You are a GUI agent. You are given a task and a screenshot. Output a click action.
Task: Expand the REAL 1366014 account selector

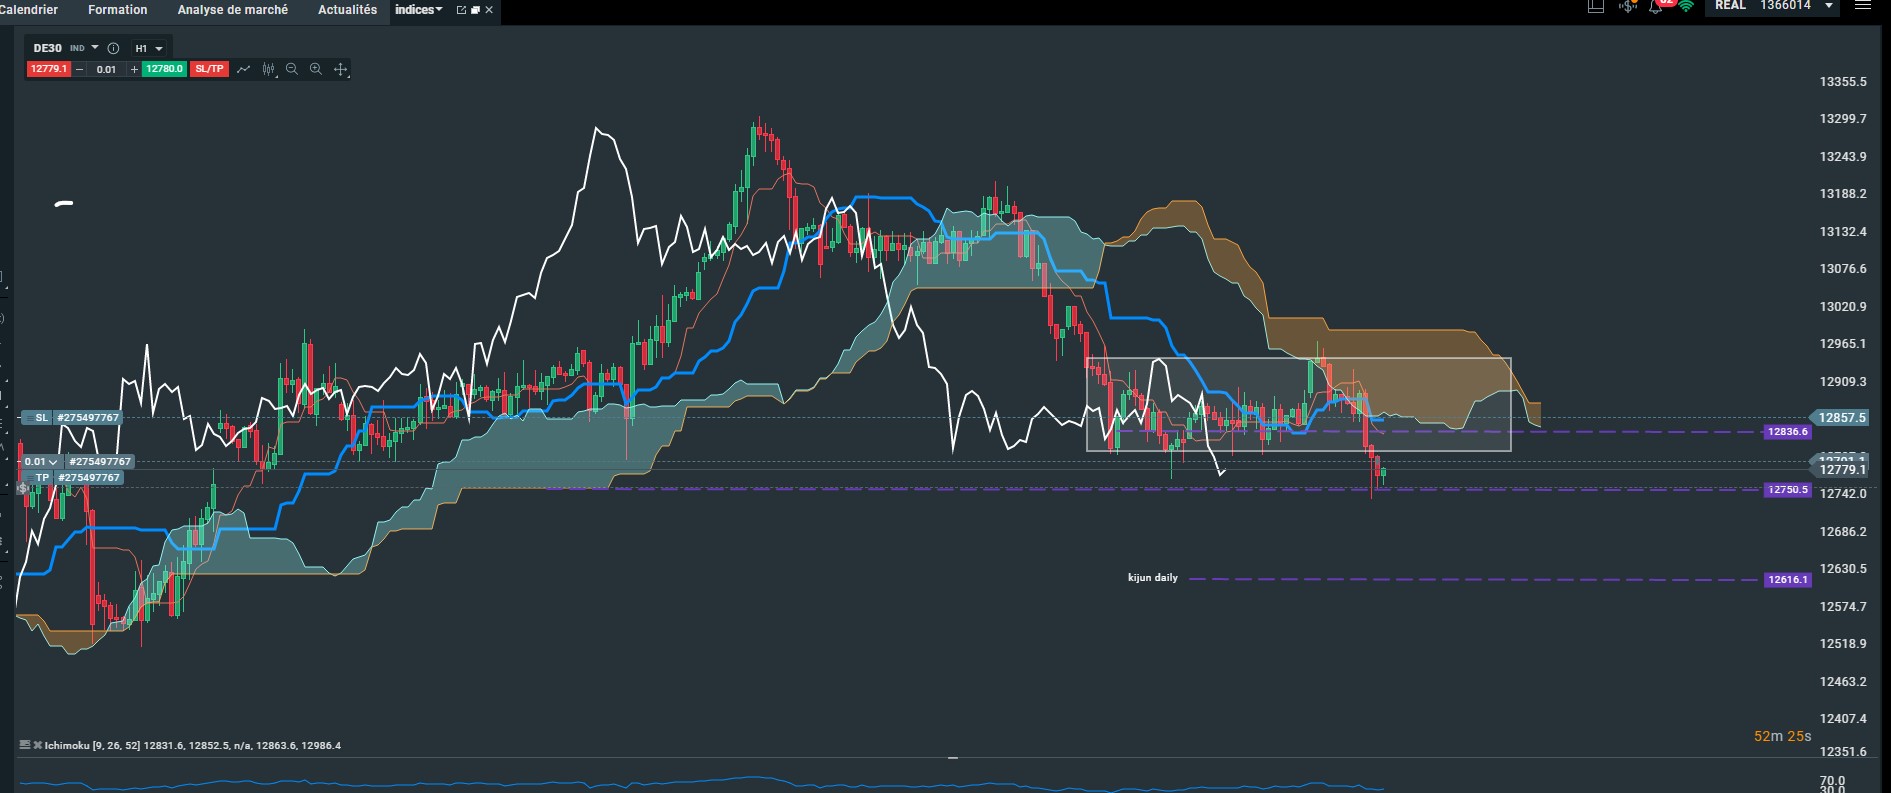tap(1772, 7)
